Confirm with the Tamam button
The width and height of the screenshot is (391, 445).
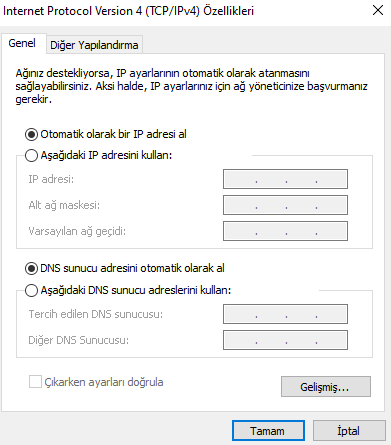tap(268, 431)
